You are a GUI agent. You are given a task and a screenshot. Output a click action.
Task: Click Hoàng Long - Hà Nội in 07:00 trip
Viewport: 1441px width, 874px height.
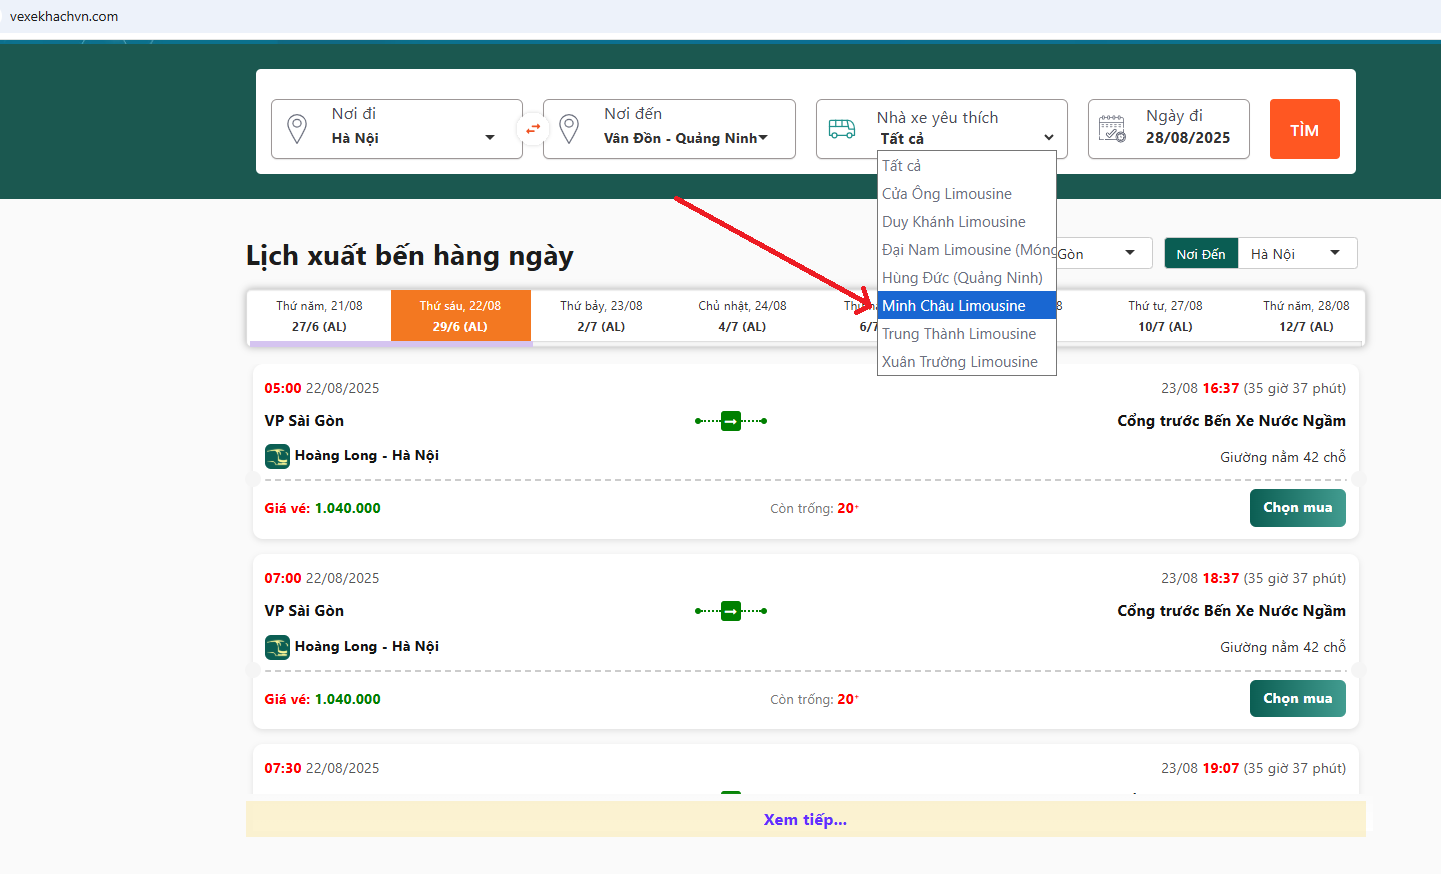(367, 647)
